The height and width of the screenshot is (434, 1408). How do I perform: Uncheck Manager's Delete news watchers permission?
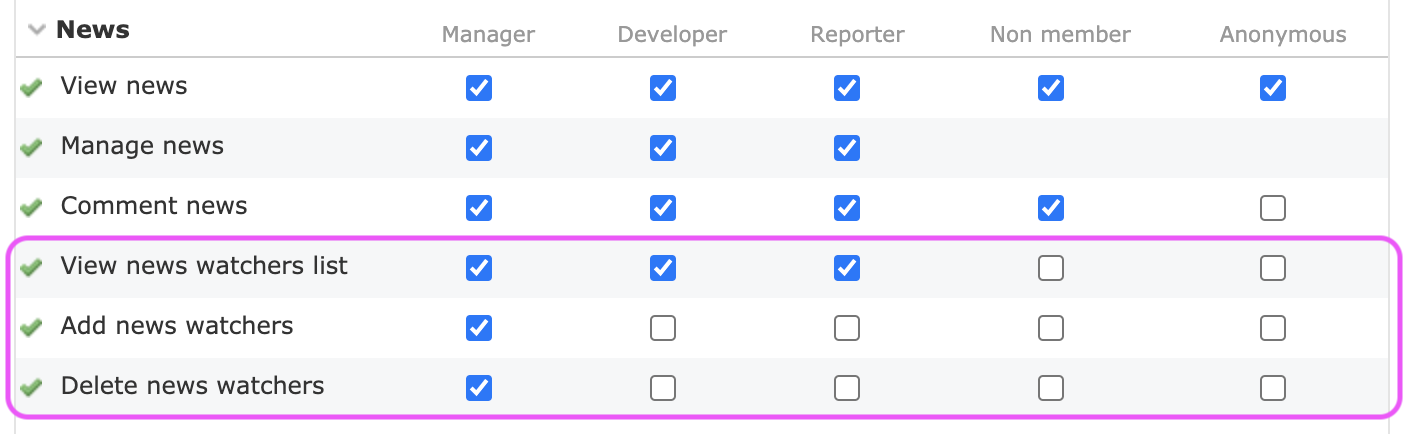coord(479,388)
